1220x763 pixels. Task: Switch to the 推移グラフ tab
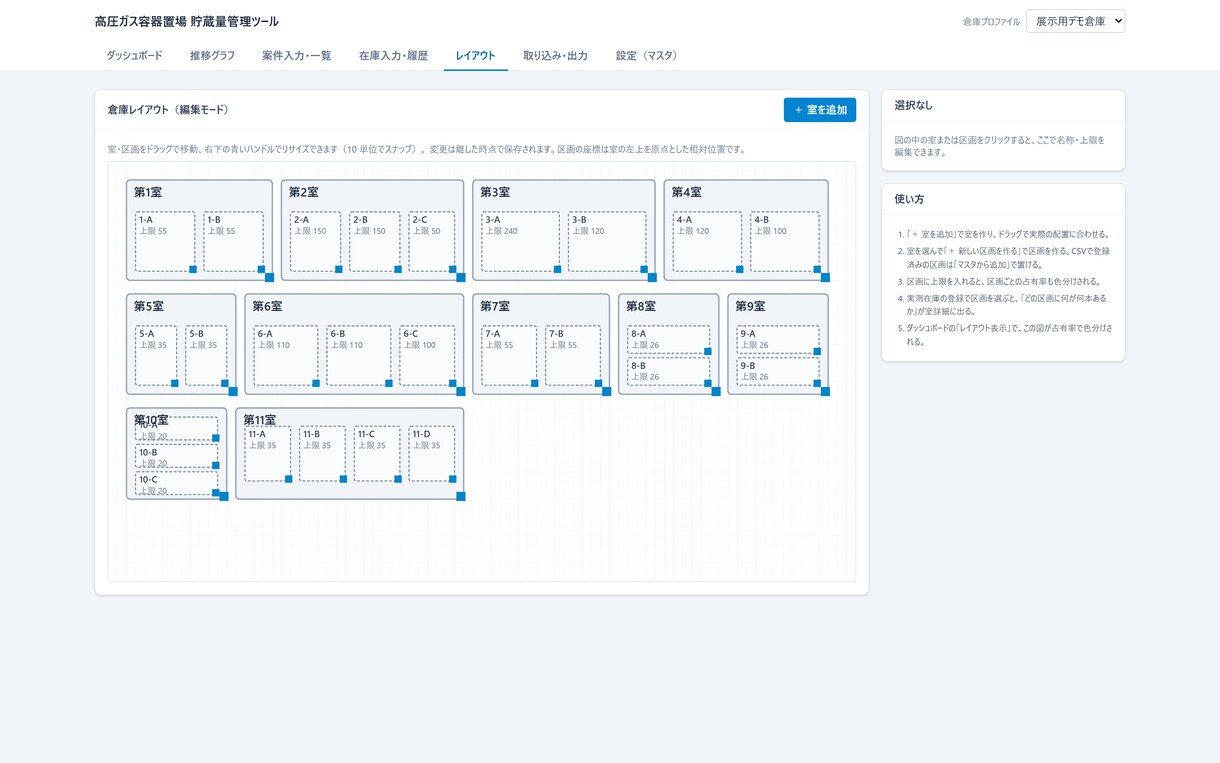click(x=212, y=56)
